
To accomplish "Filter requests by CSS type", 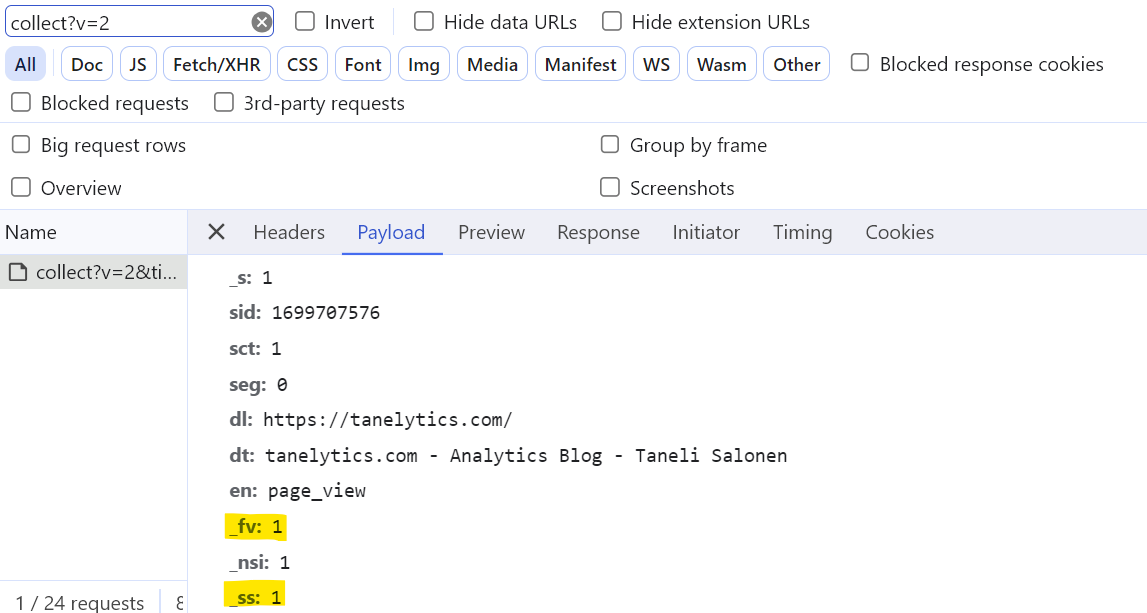I will [x=303, y=64].
